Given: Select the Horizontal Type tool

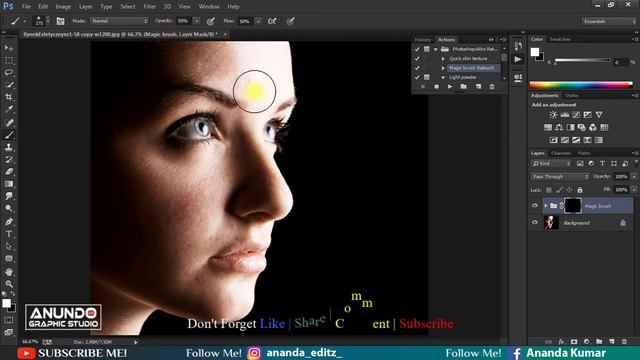Looking at the screenshot, I should point(9,234).
